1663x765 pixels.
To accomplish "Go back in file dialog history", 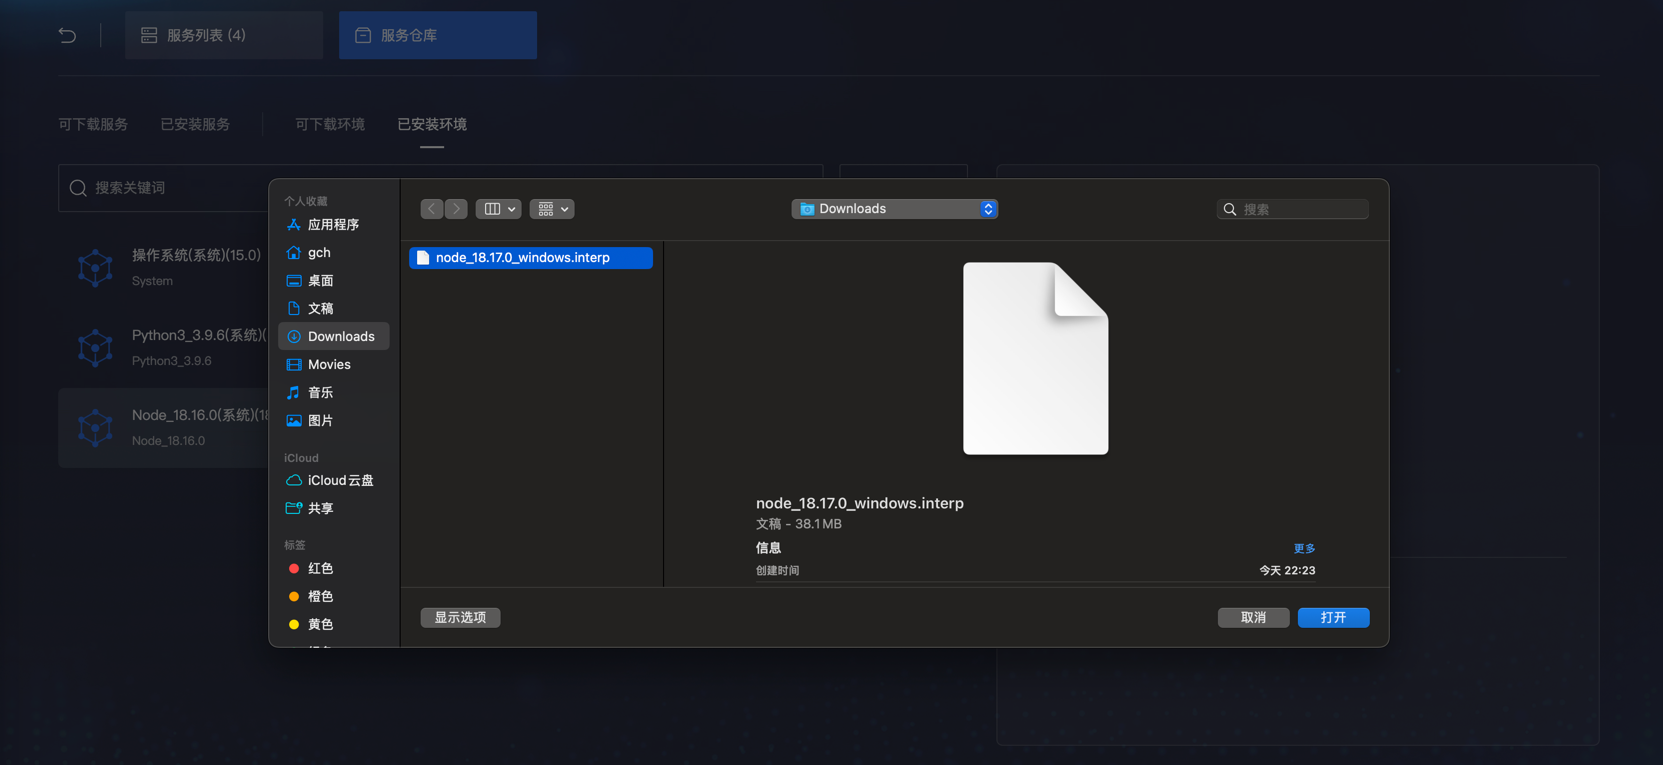I will click(432, 209).
